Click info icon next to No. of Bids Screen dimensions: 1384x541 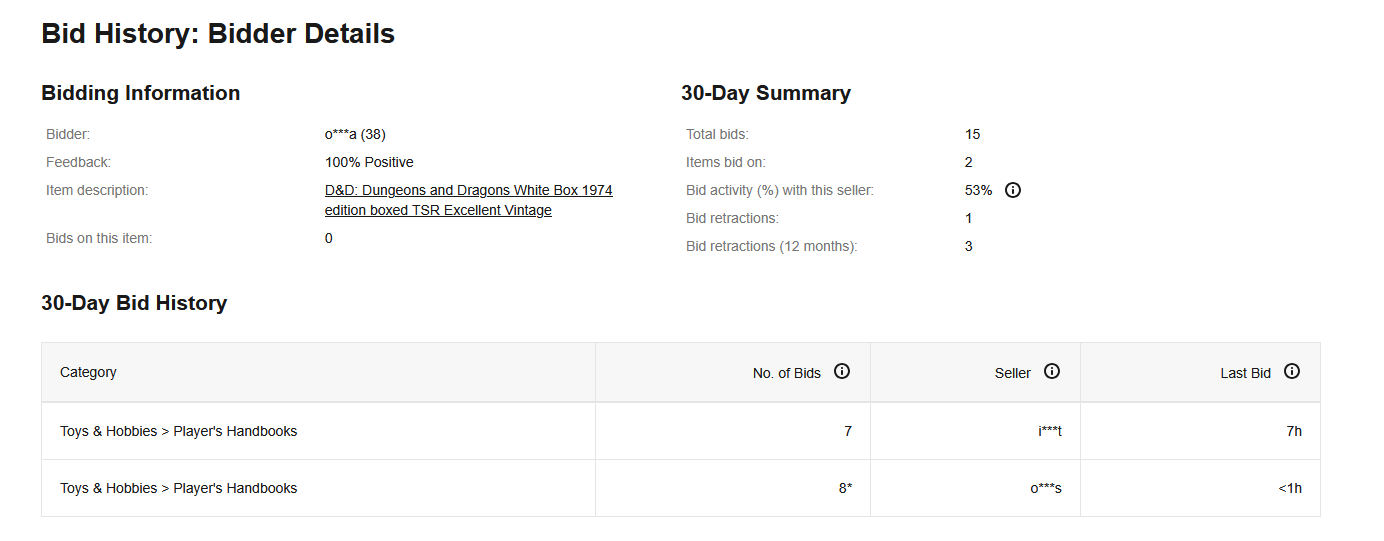pos(842,371)
